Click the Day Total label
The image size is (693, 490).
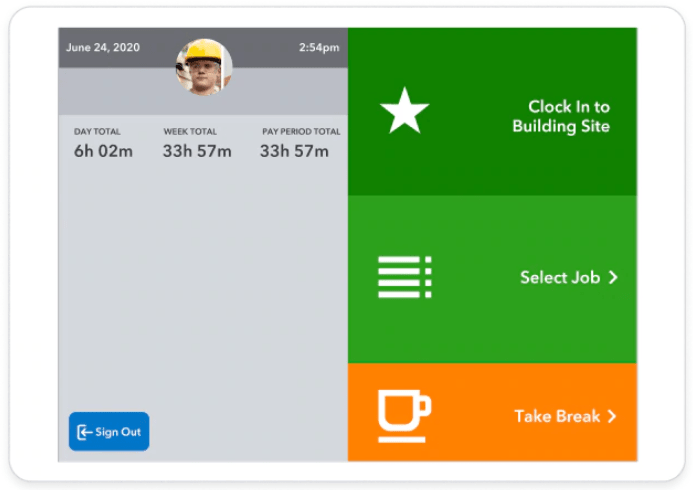click(x=97, y=132)
